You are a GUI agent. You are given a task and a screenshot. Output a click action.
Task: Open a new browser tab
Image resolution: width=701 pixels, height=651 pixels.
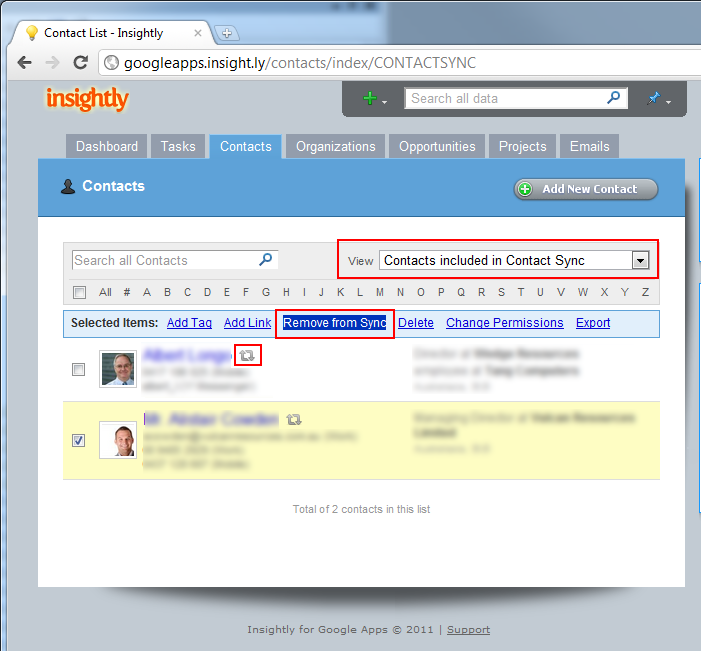pos(227,33)
